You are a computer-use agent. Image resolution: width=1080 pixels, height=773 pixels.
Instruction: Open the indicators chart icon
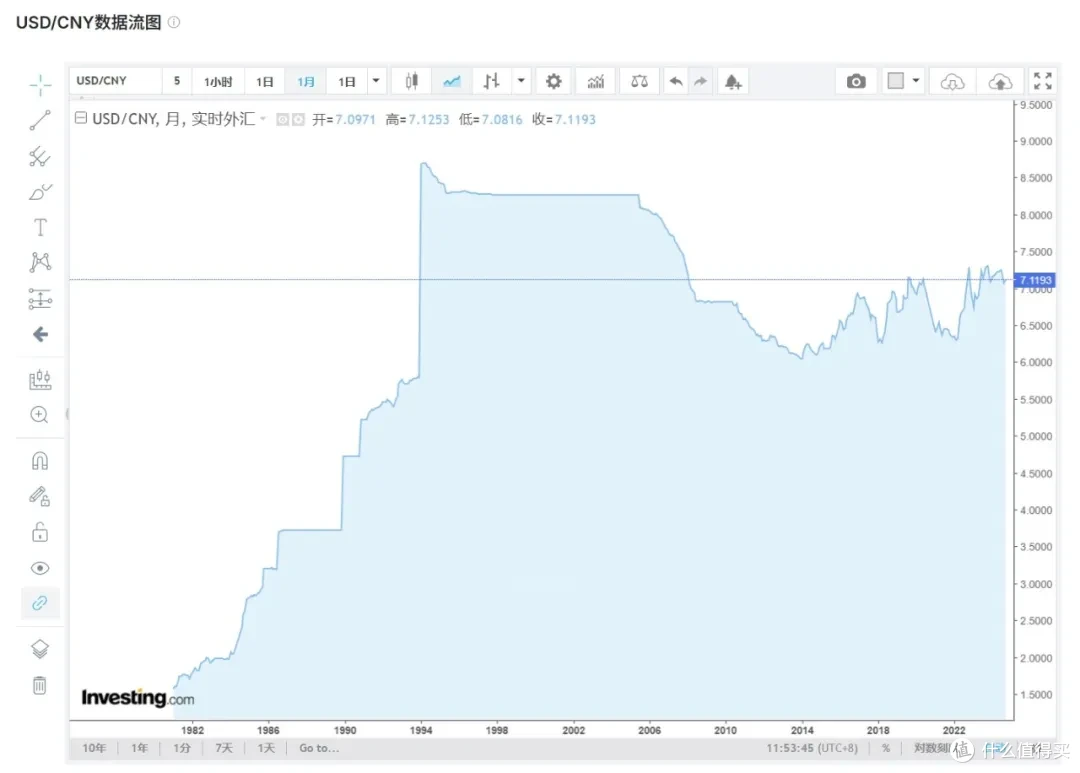point(596,81)
